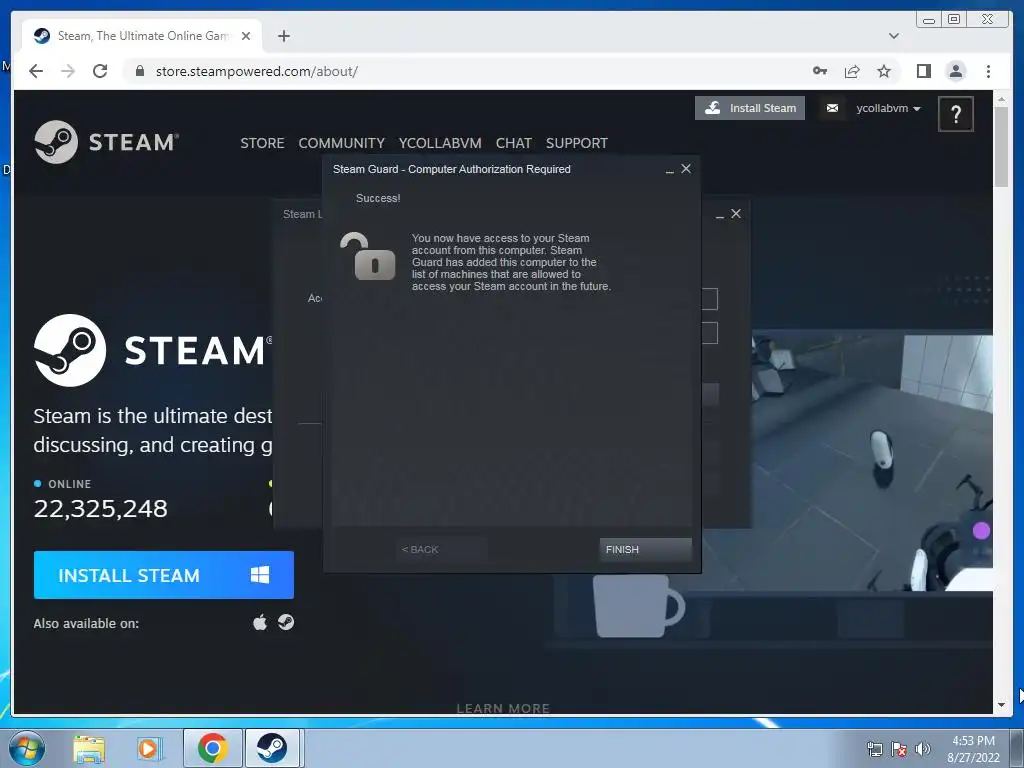Bookmark this page with the star icon

click(x=884, y=71)
